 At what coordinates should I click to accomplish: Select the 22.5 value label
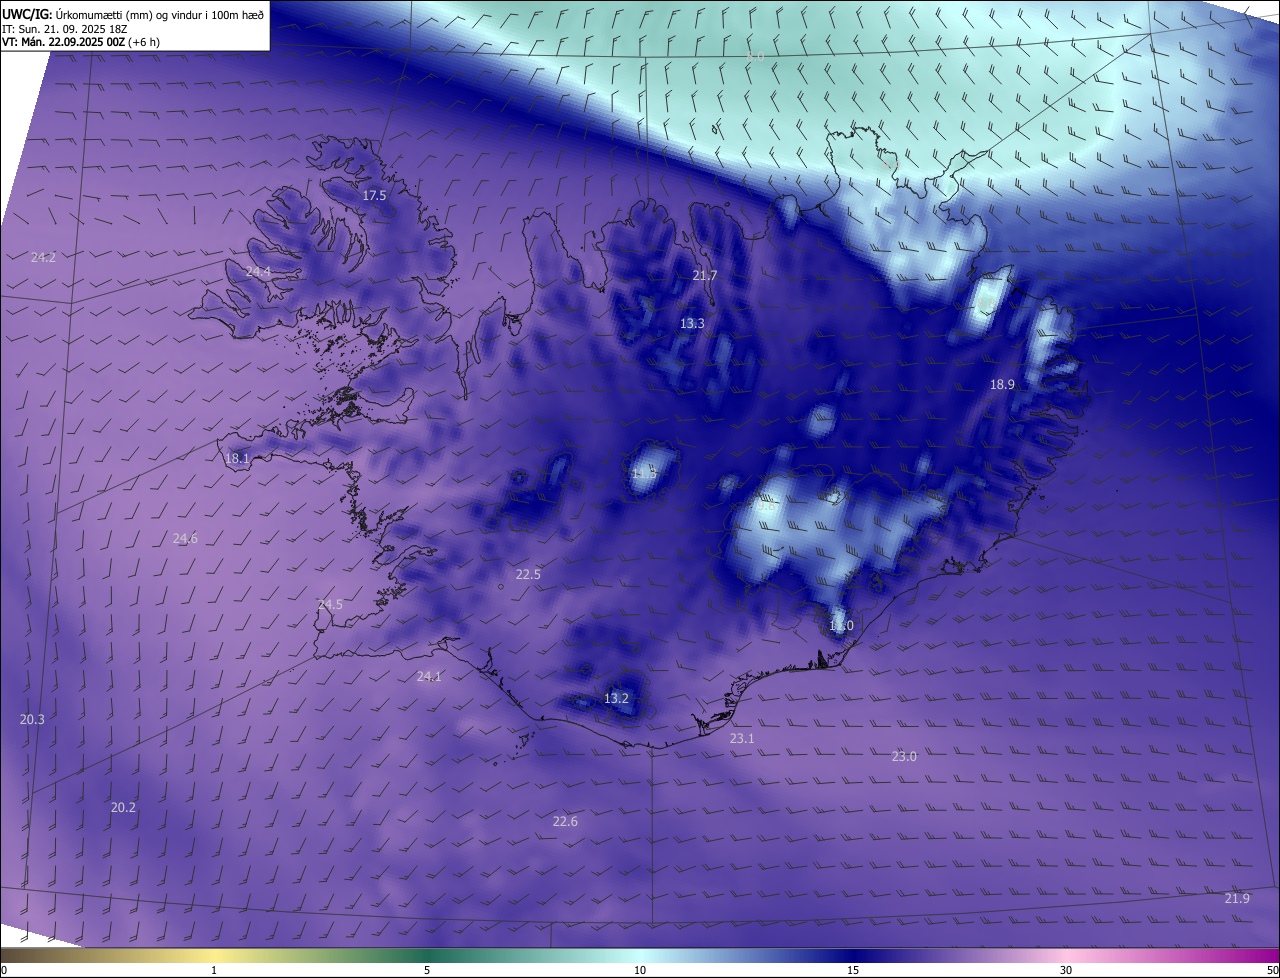click(528, 574)
